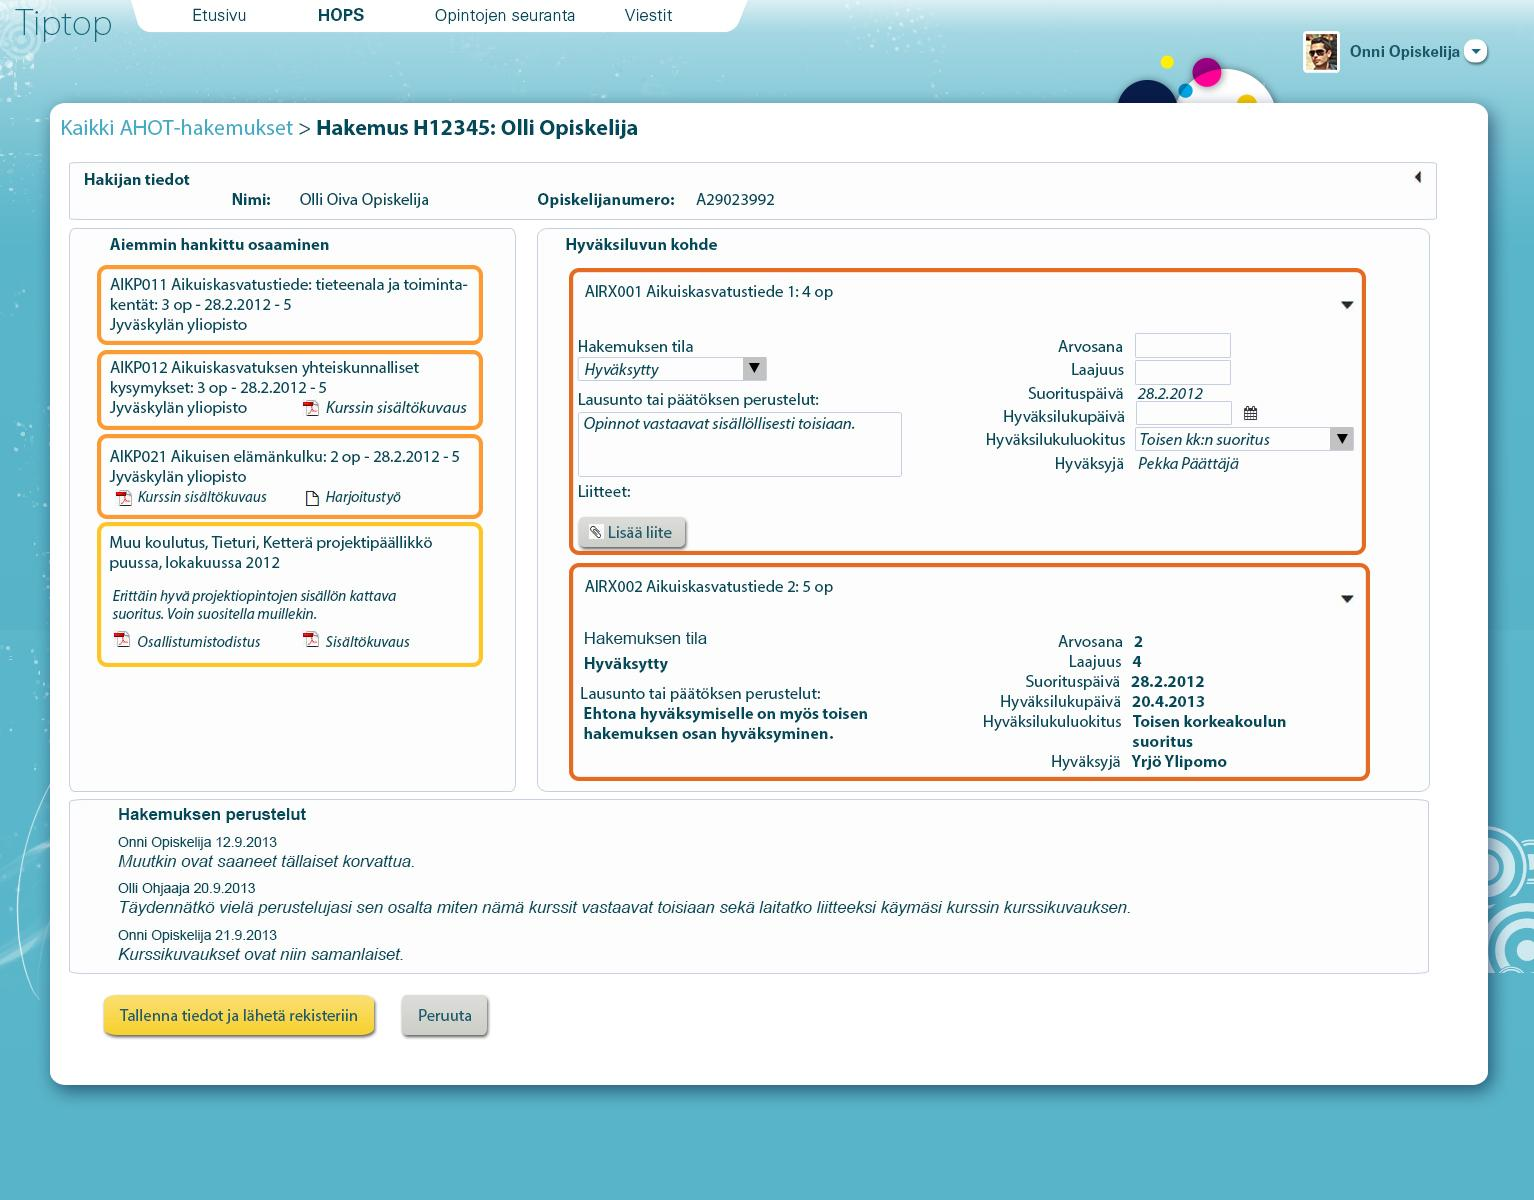The width and height of the screenshot is (1534, 1200).
Task: Click Tallenna tiedot ja lähetä rekisteriin
Action: 239,1015
